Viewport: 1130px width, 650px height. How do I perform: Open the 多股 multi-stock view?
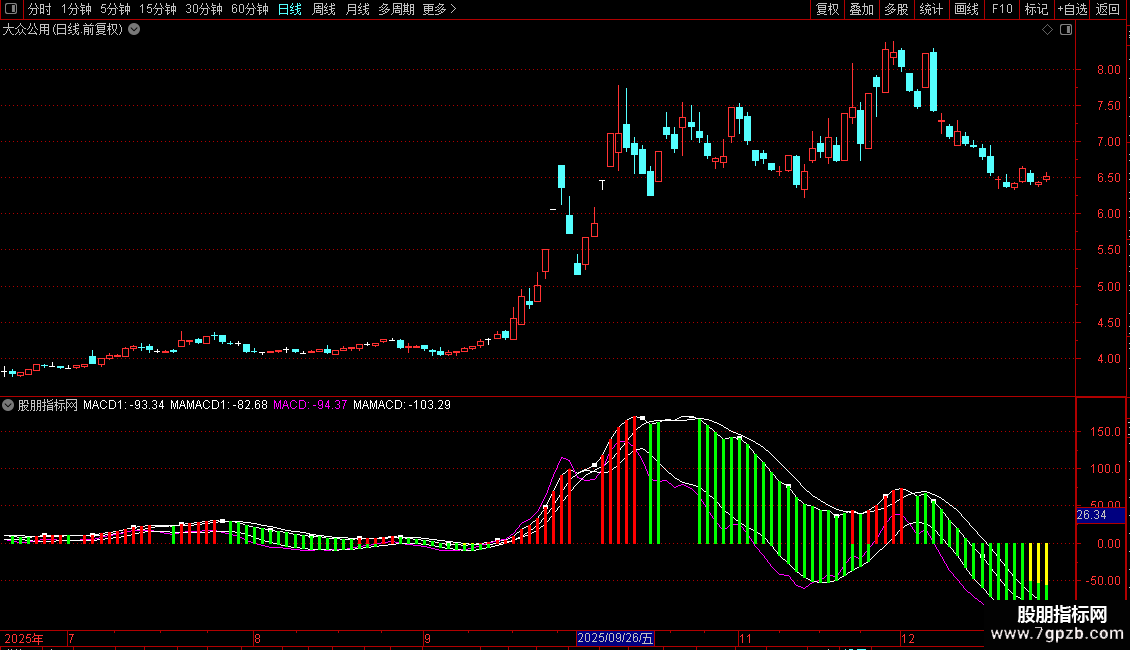[x=896, y=9]
